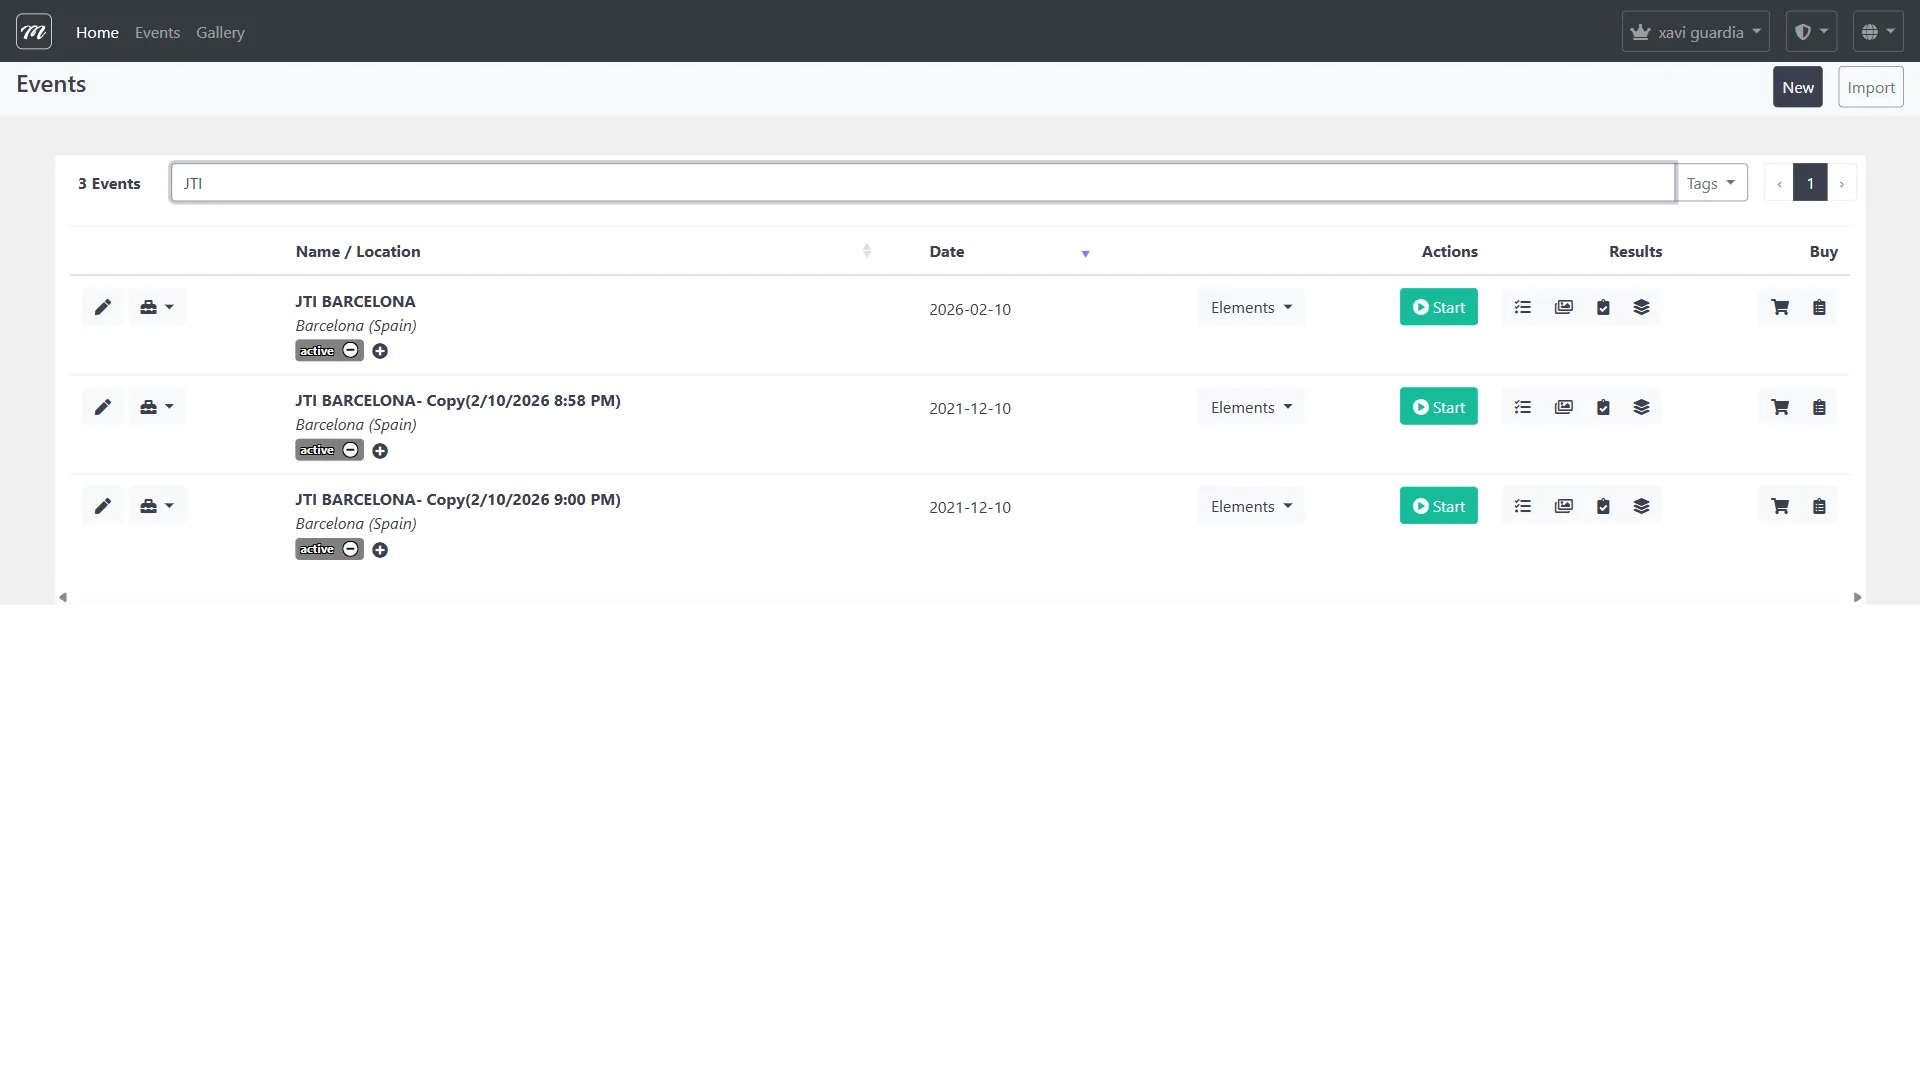Expand the Tags filter dropdown
The width and height of the screenshot is (1920, 1080).
[x=1710, y=183]
